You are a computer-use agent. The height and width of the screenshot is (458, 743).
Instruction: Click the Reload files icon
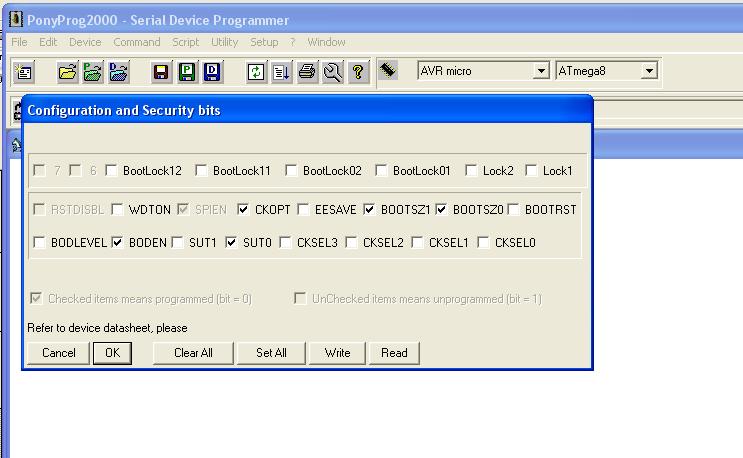click(256, 72)
